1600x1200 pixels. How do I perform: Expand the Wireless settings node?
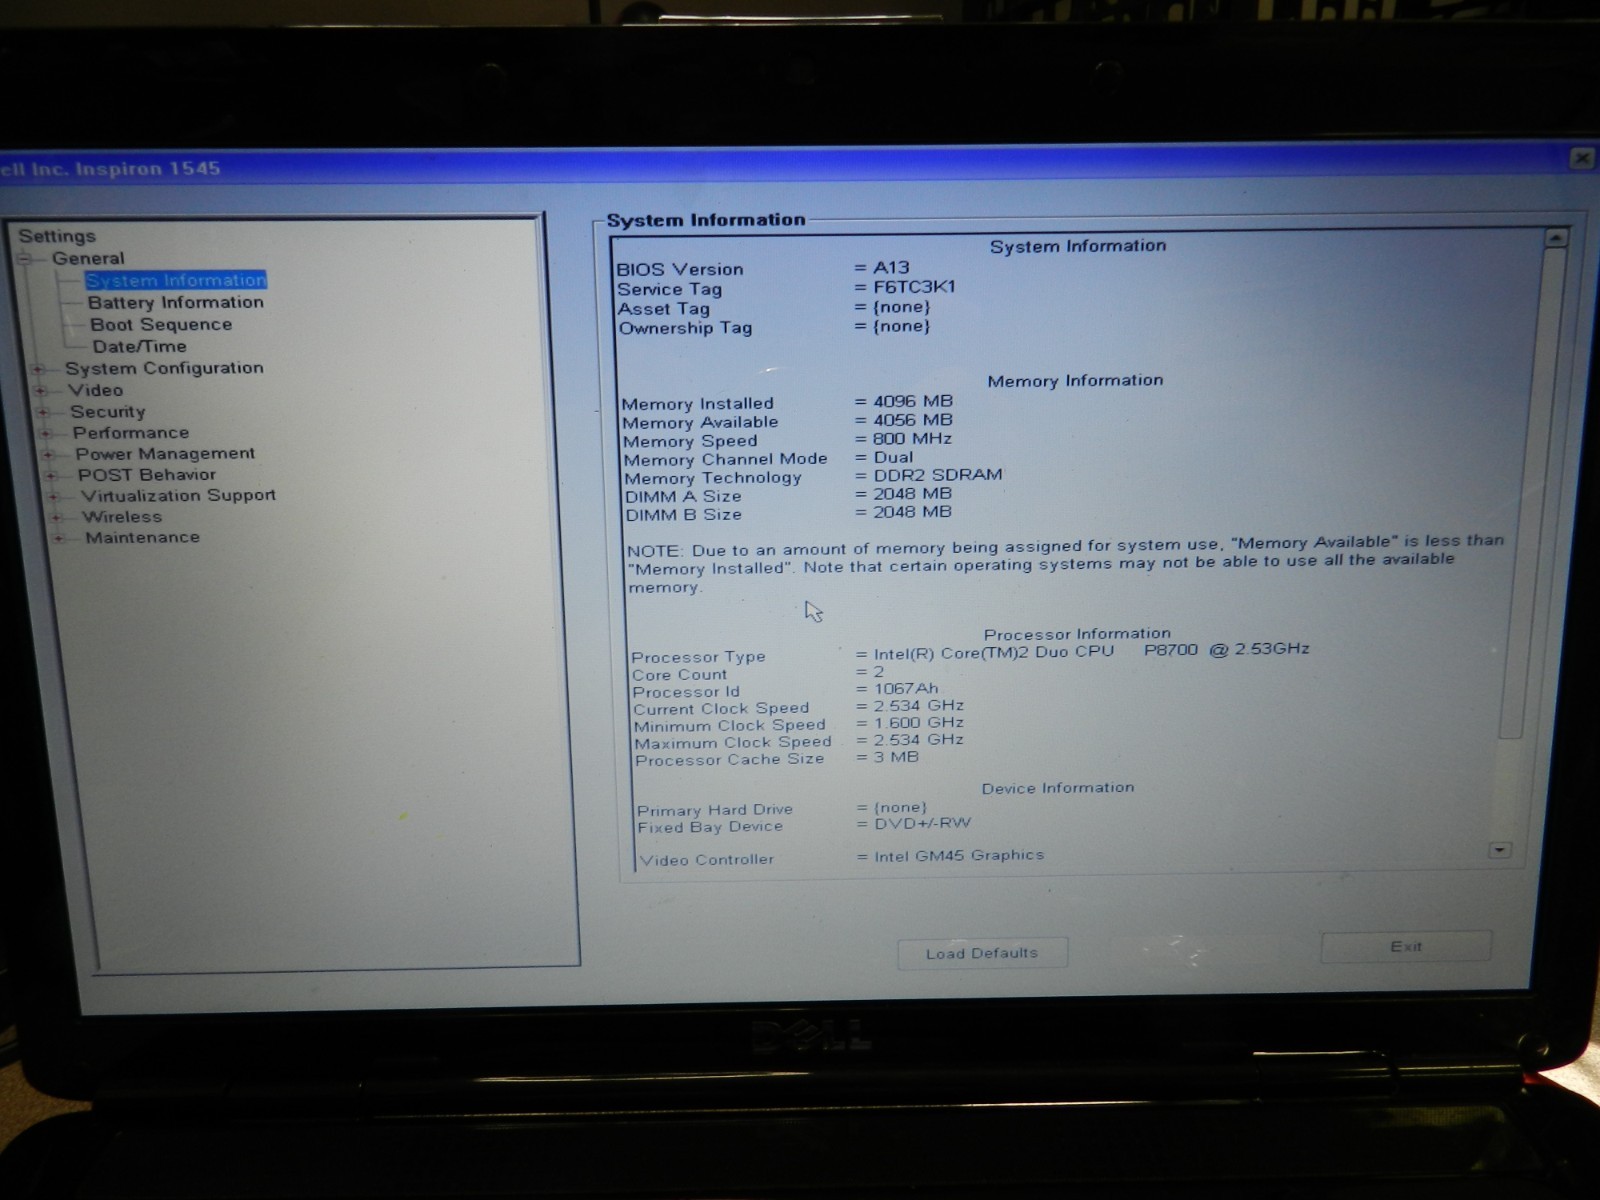[x=56, y=517]
